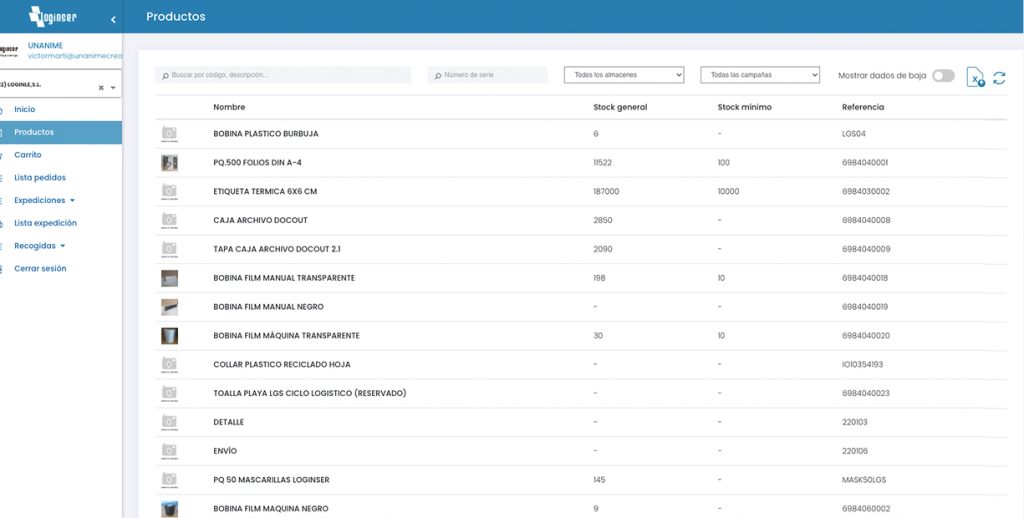Click the Excel export icon
1024x518 pixels.
(x=975, y=78)
